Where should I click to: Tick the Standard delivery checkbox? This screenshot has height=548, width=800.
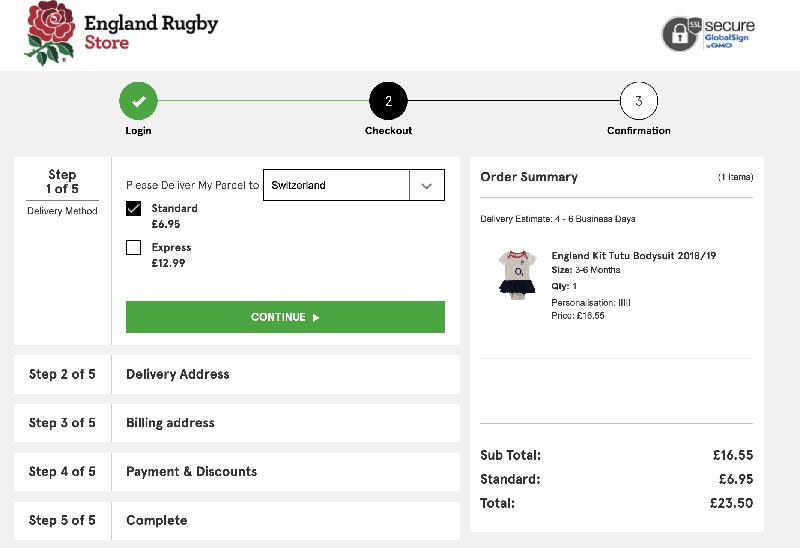[133, 209]
